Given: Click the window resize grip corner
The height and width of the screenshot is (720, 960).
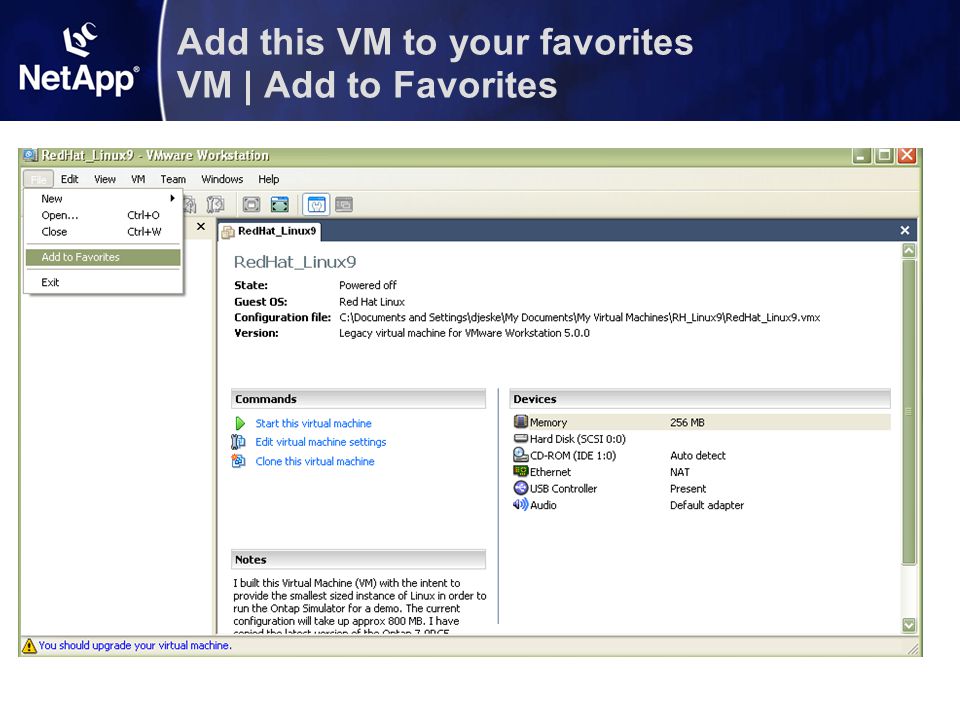Looking at the screenshot, I should click(913, 648).
